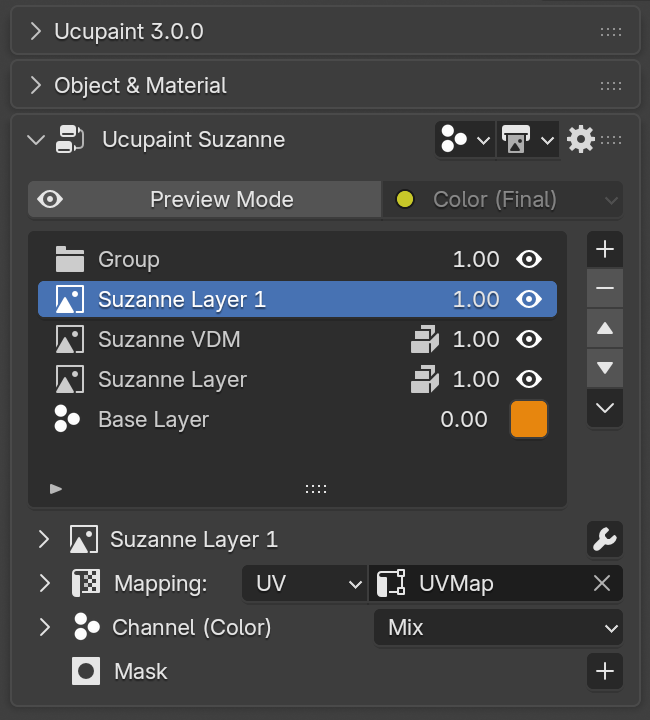Open the Mix blend mode dropdown
650x720 pixels.
[x=499, y=628]
